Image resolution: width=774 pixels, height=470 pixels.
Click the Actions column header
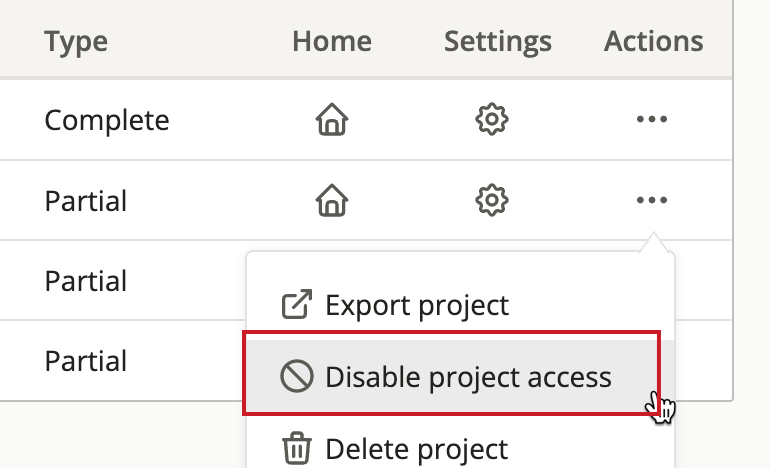(654, 40)
